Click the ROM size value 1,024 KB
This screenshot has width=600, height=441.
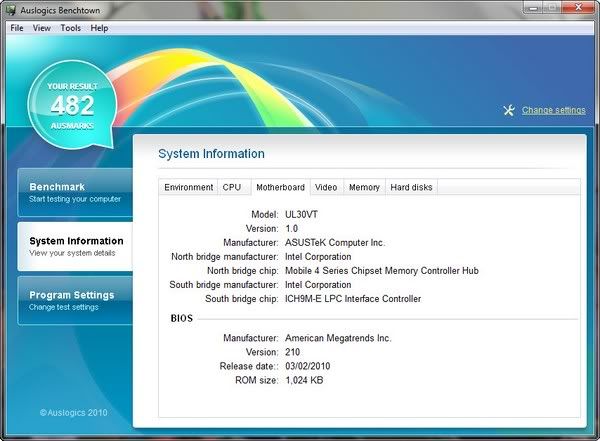304,381
